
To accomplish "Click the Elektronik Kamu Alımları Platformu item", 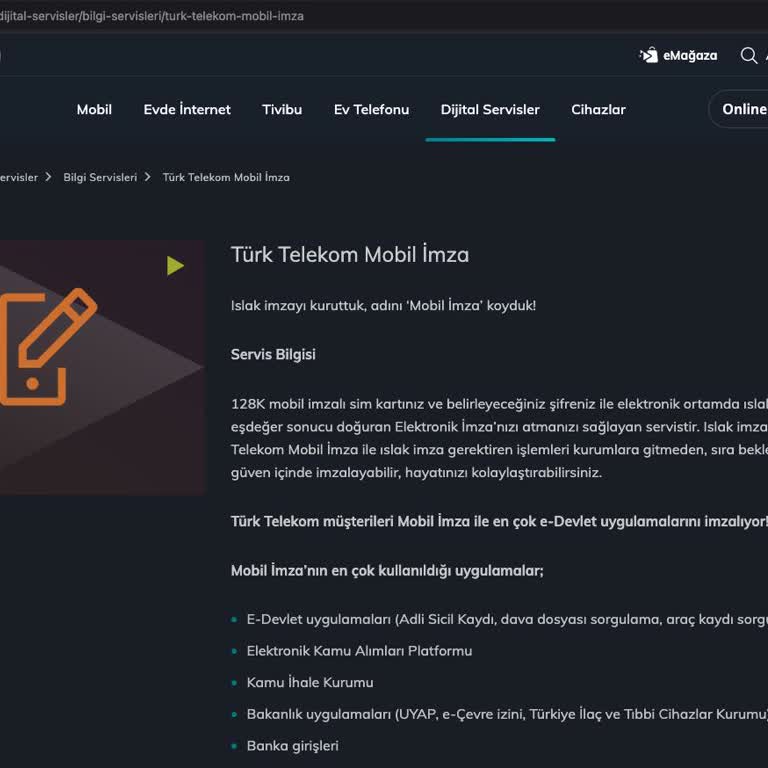I will [x=359, y=651].
